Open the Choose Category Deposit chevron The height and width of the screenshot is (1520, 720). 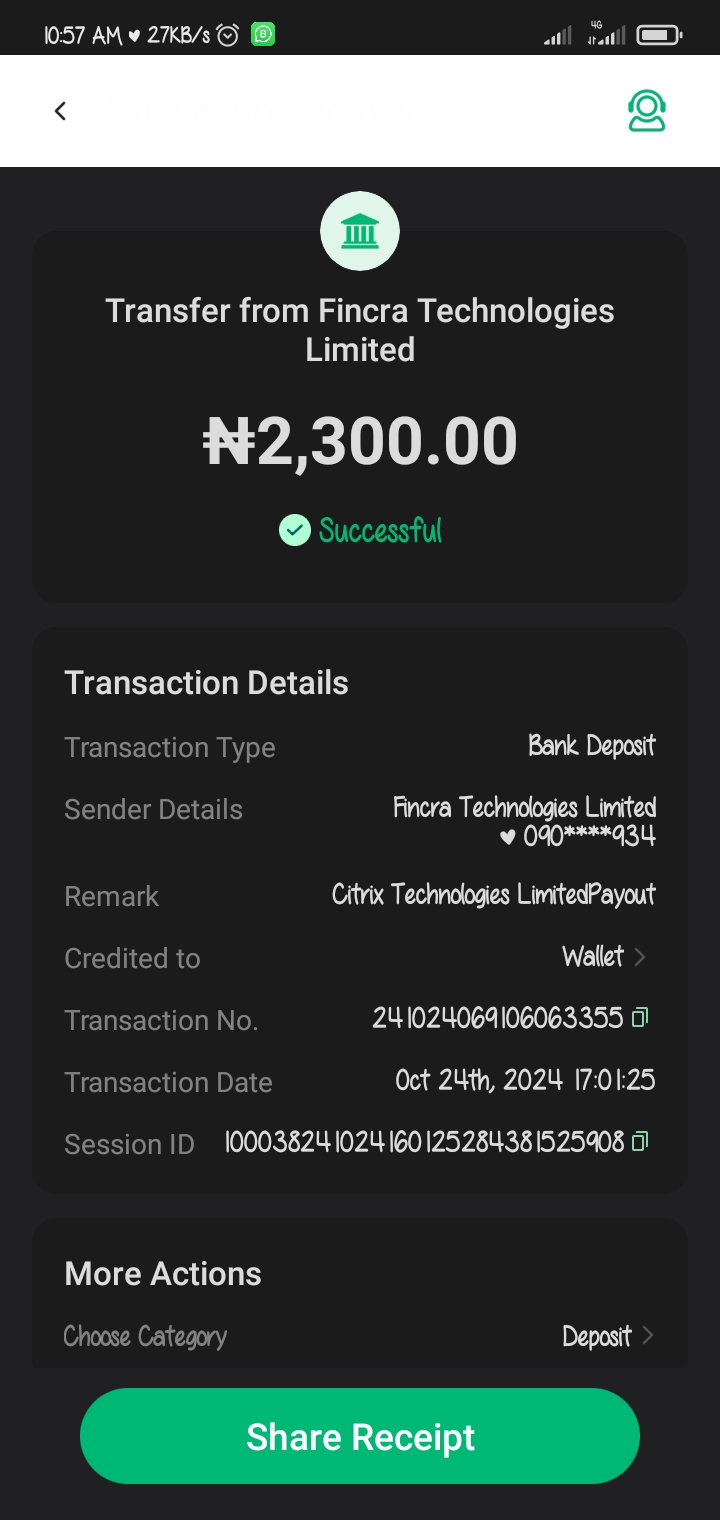(647, 1335)
